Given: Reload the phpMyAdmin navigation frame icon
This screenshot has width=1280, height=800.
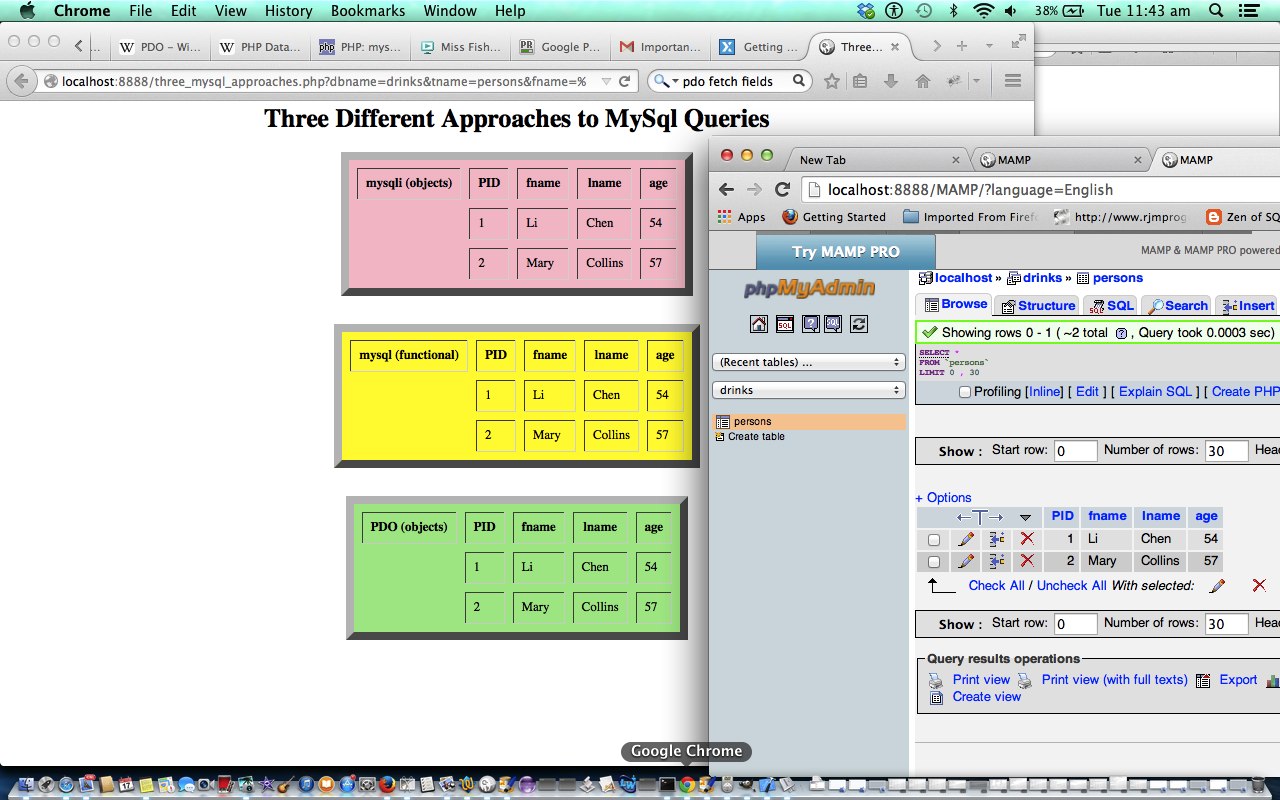Looking at the screenshot, I should coord(858,324).
